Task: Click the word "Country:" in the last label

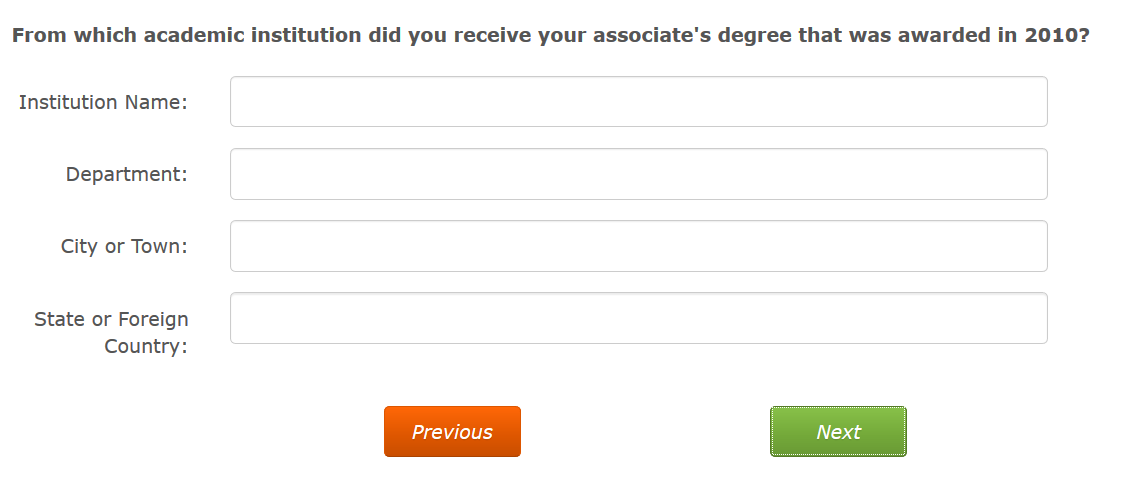Action: tap(146, 347)
